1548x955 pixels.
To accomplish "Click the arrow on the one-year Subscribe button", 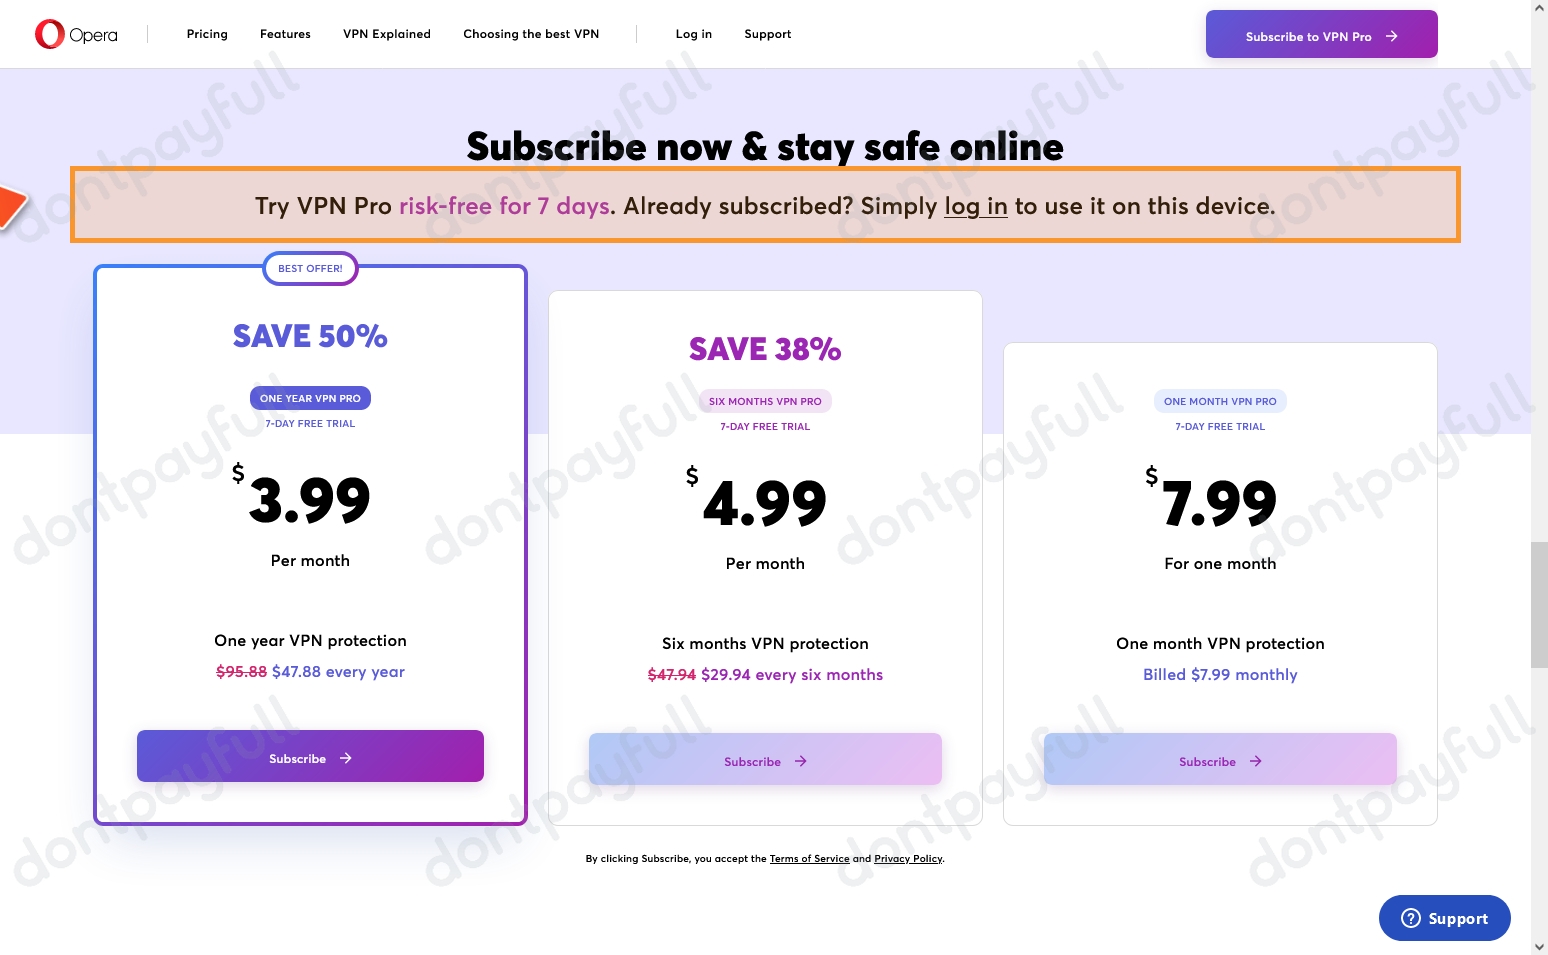I will click(345, 758).
